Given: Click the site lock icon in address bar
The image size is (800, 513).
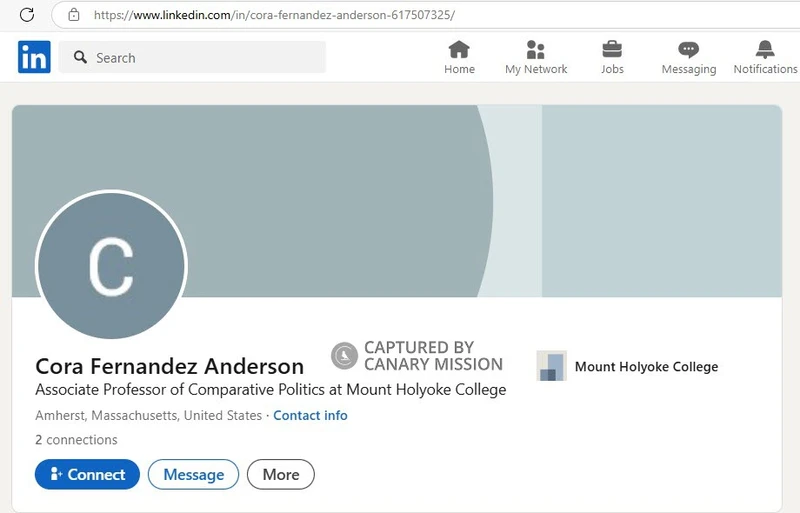Looking at the screenshot, I should click(x=74, y=15).
